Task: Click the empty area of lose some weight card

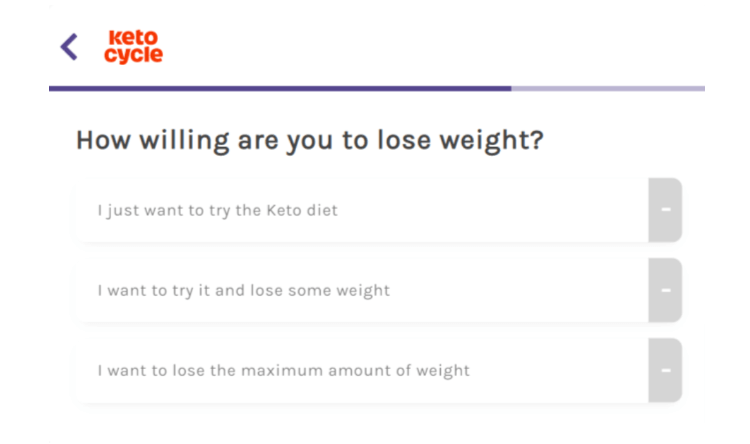Action: pos(519,290)
